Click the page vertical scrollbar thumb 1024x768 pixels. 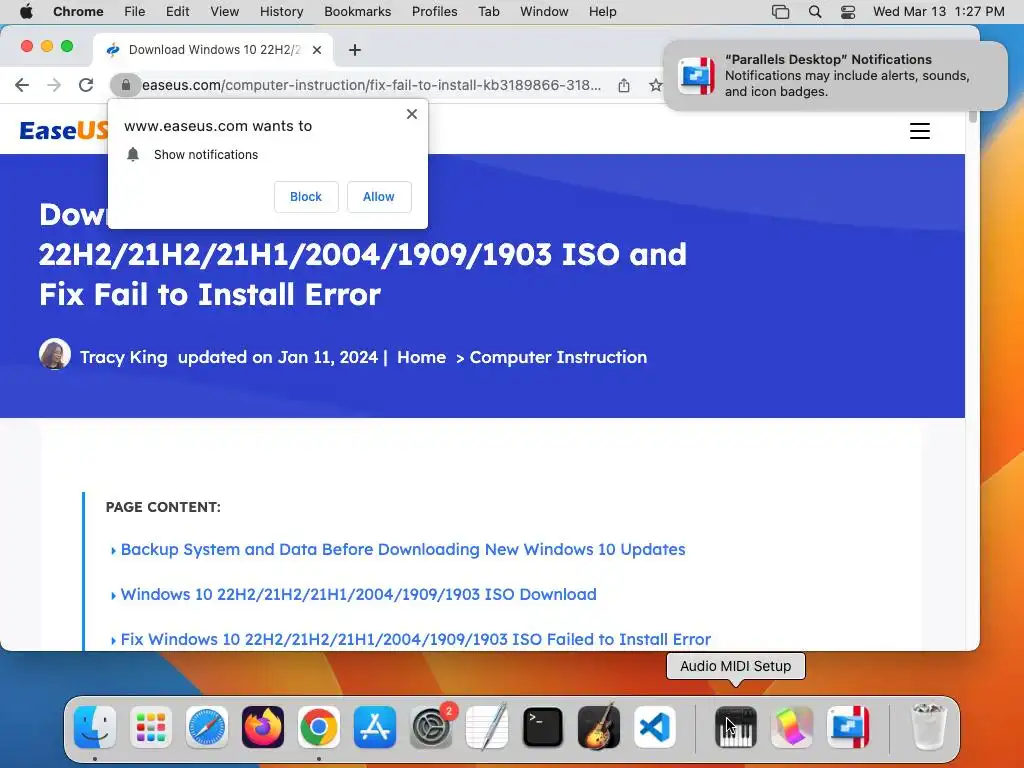(x=972, y=116)
